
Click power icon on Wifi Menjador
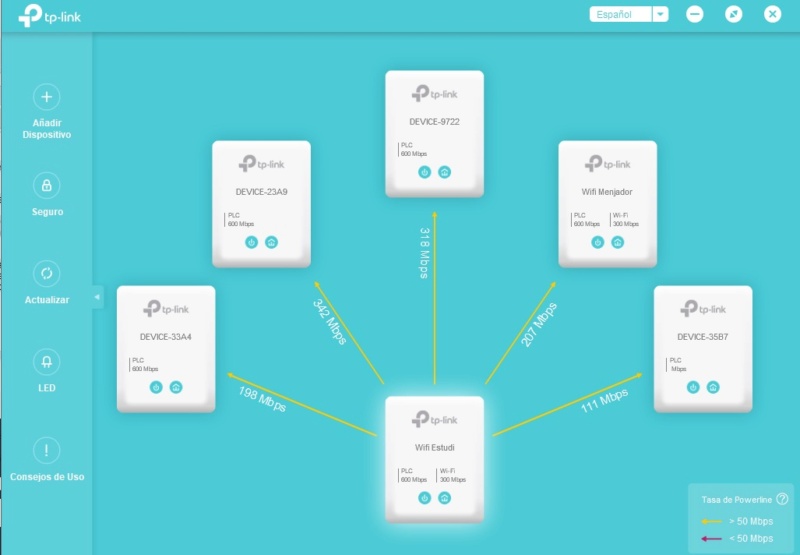click(x=597, y=242)
